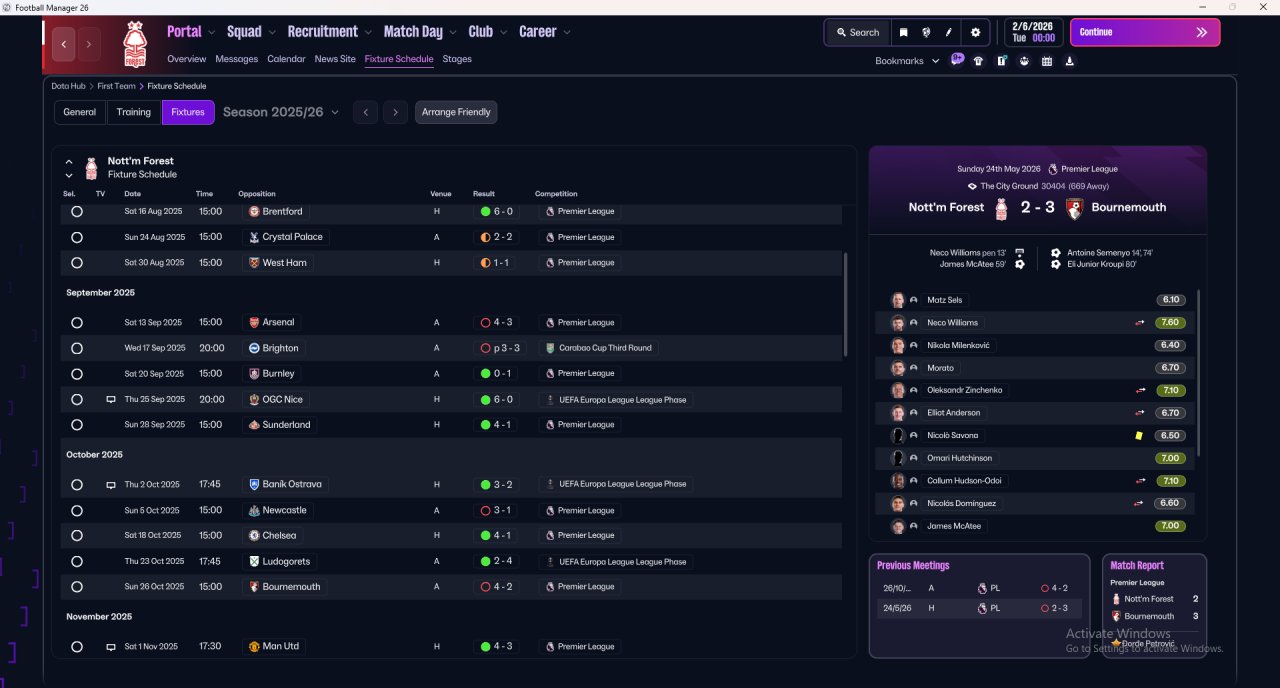
Task: Click Nott'm Forest crest in match result header
Action: pos(1001,208)
